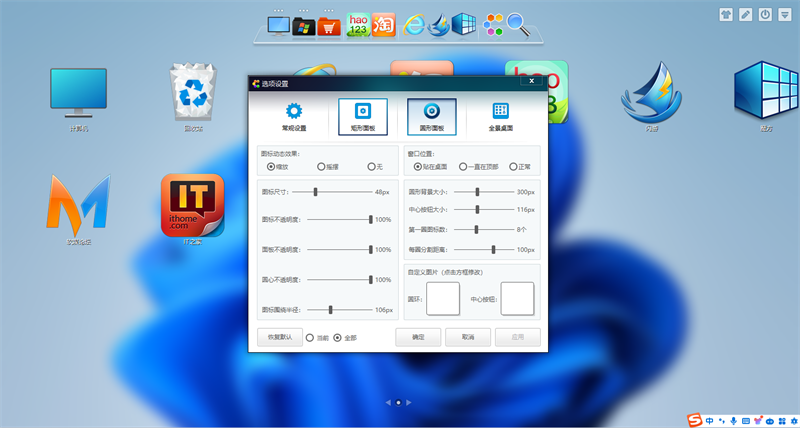Open the black Windows folder in the dock
Screen dimensions: 800x428
pos(304,26)
